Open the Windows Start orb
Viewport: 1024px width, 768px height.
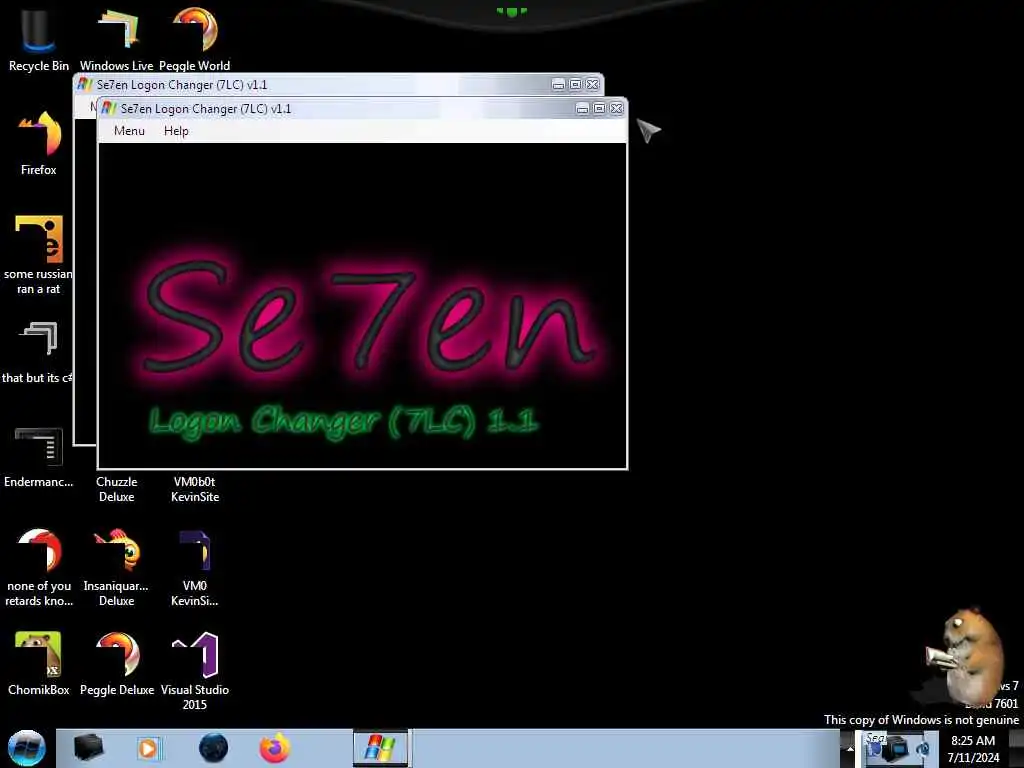pos(26,748)
